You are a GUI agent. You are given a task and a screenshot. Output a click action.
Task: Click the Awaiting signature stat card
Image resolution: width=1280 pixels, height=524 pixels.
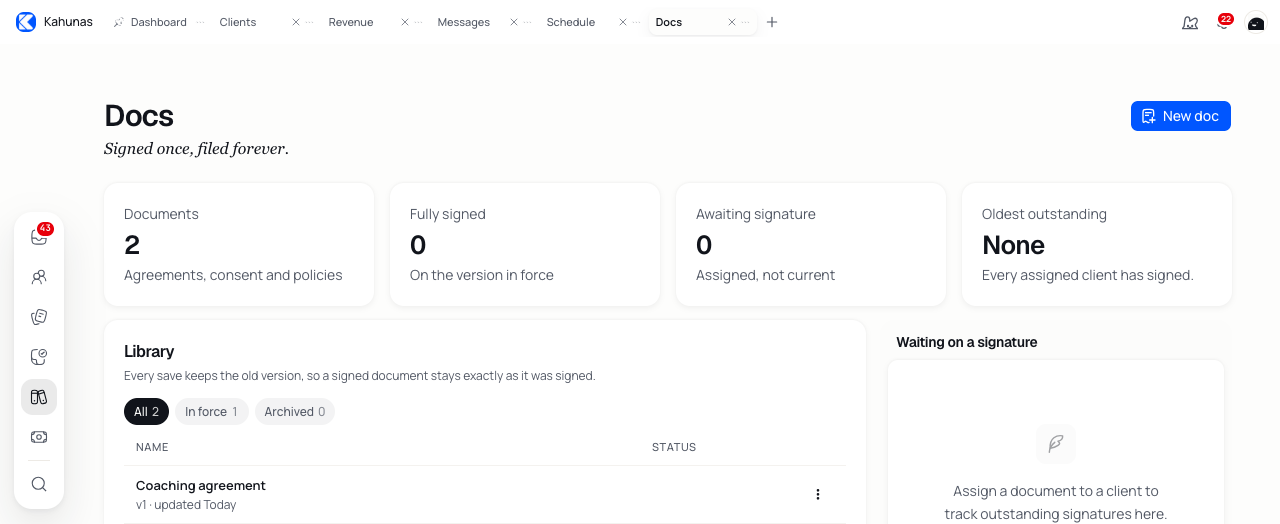[x=811, y=244]
